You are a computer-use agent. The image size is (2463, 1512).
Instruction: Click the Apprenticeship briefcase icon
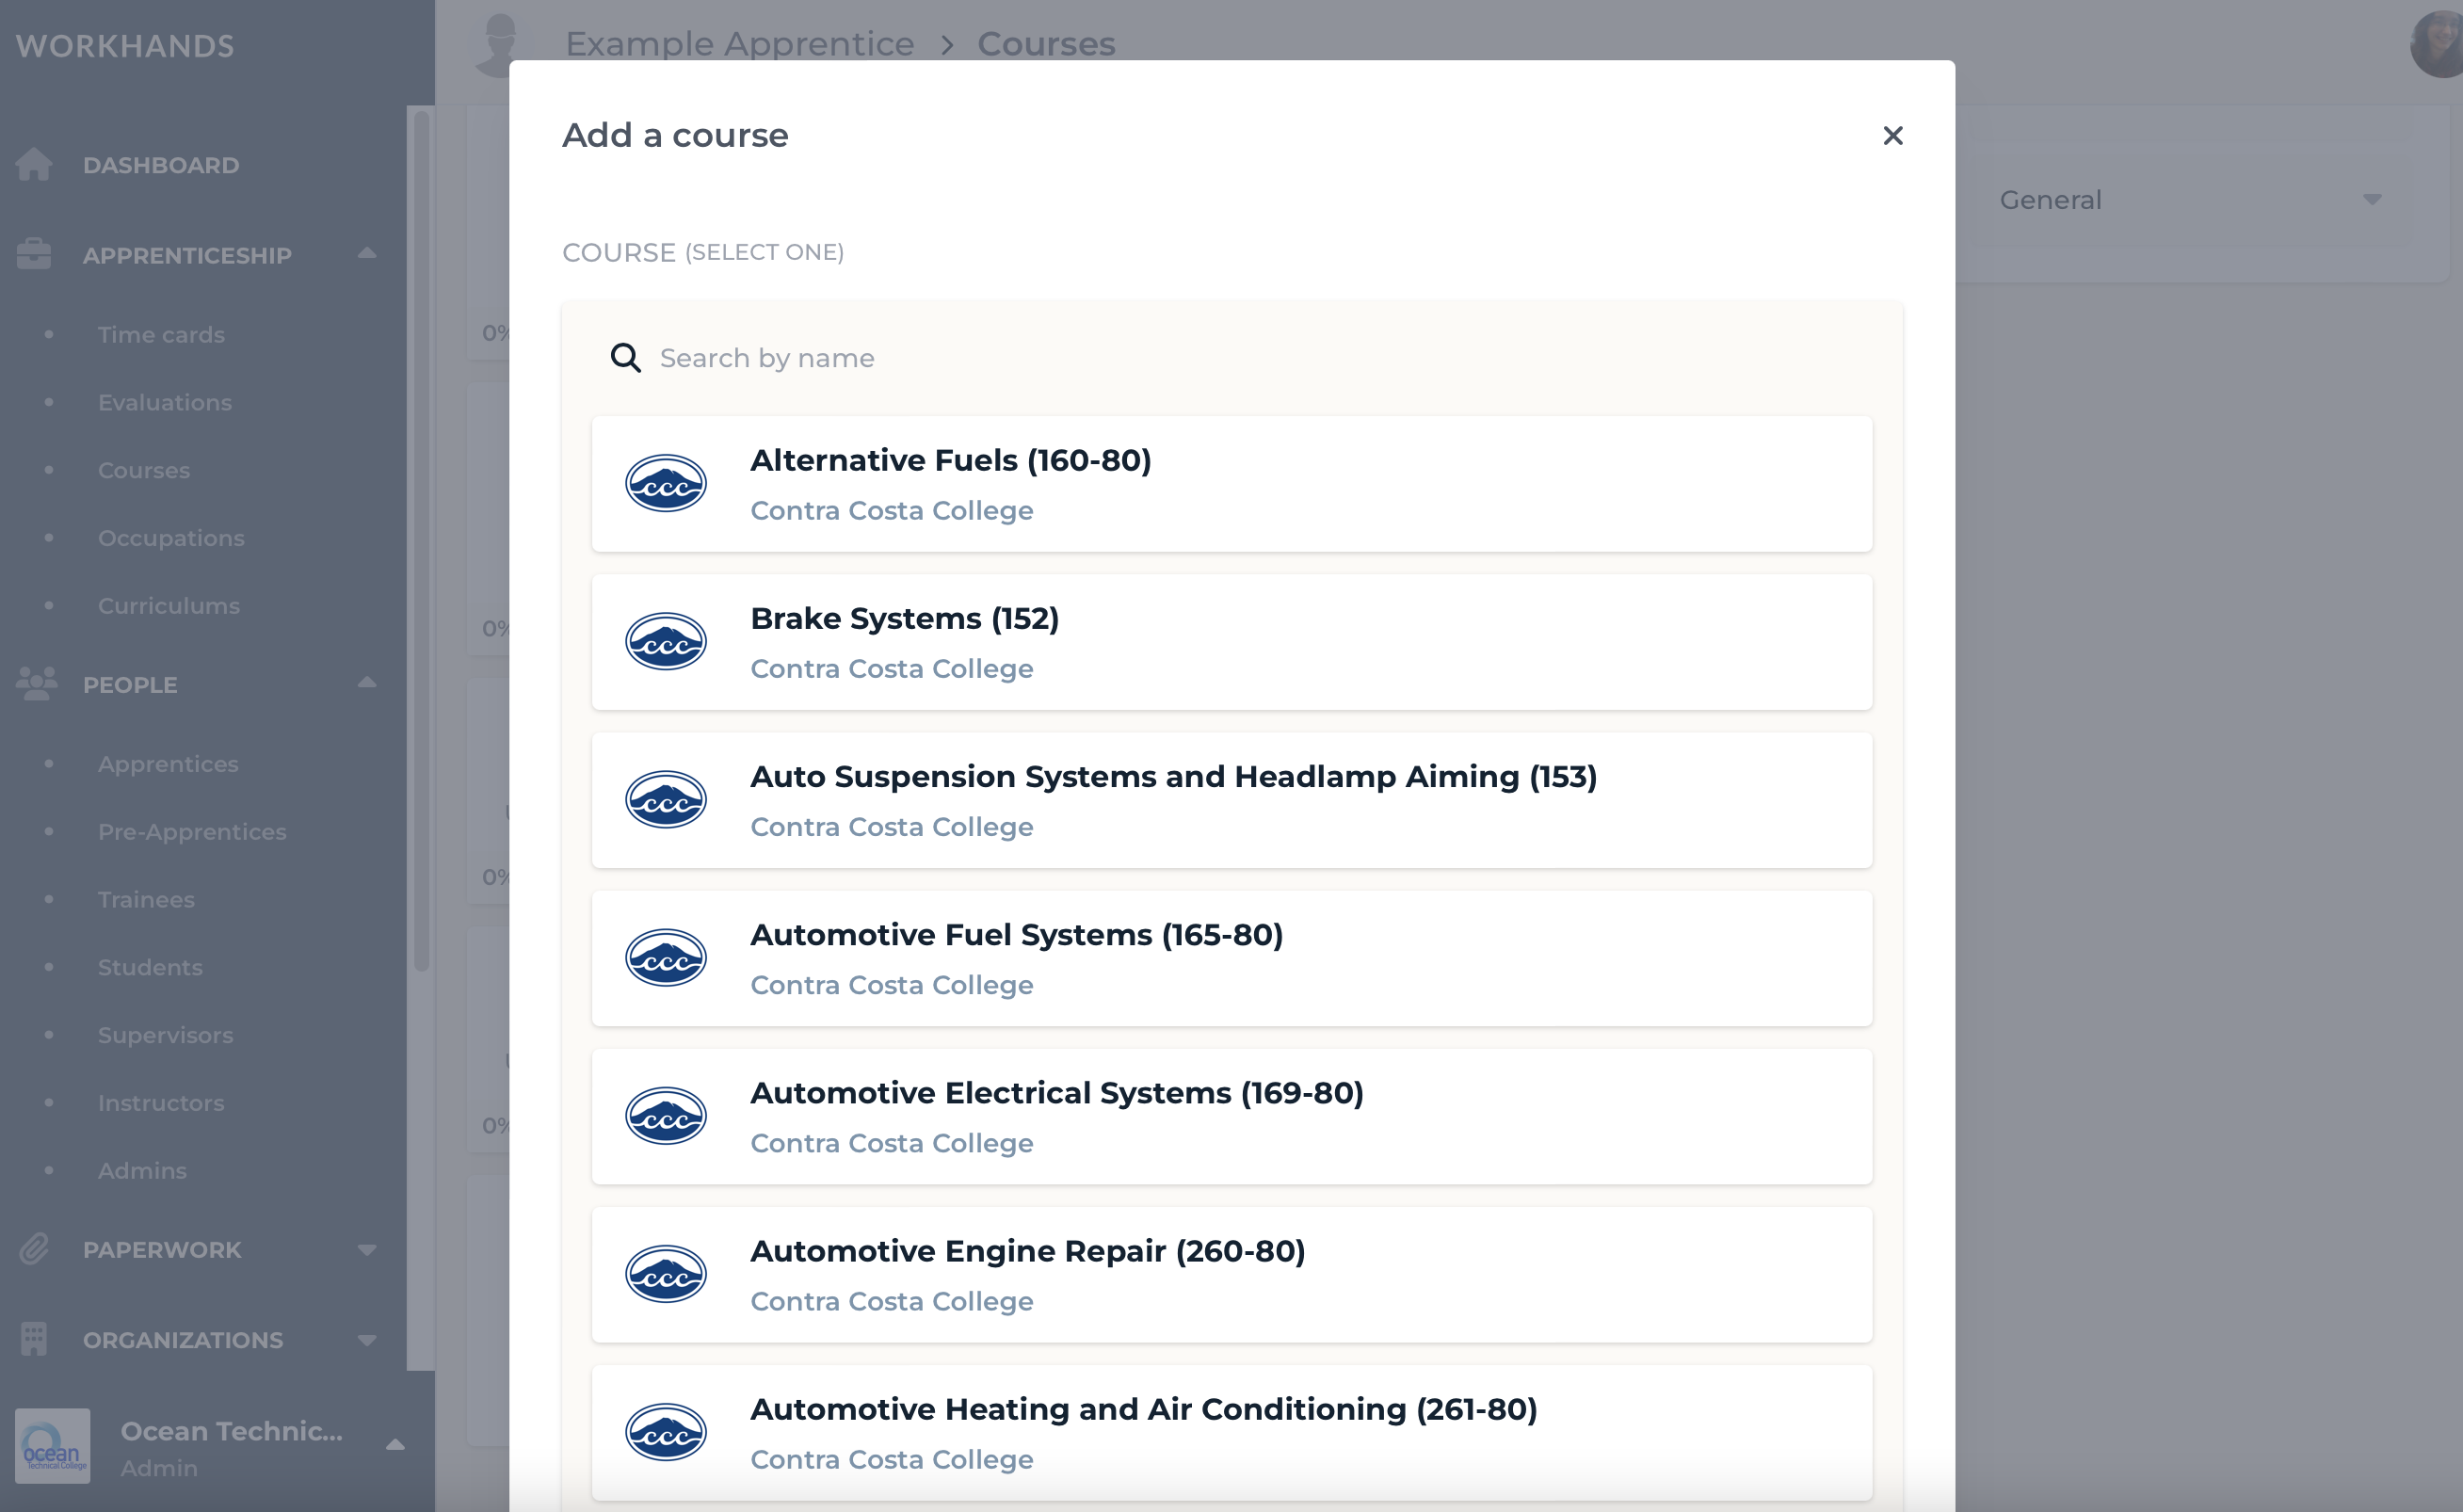pyautogui.click(x=34, y=254)
